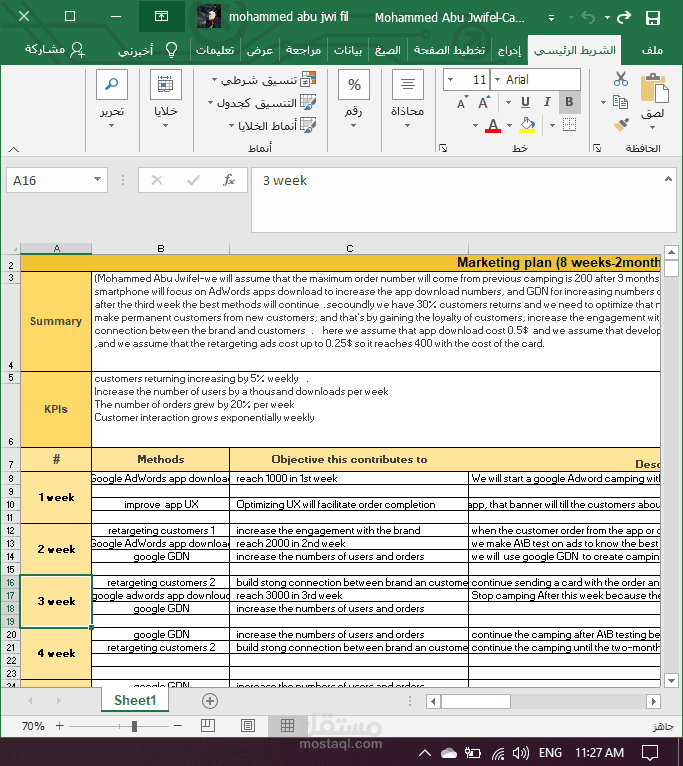Viewport: 683px width, 766px height.
Task: Apply the yellow fill color bucket
Action: [x=527, y=125]
